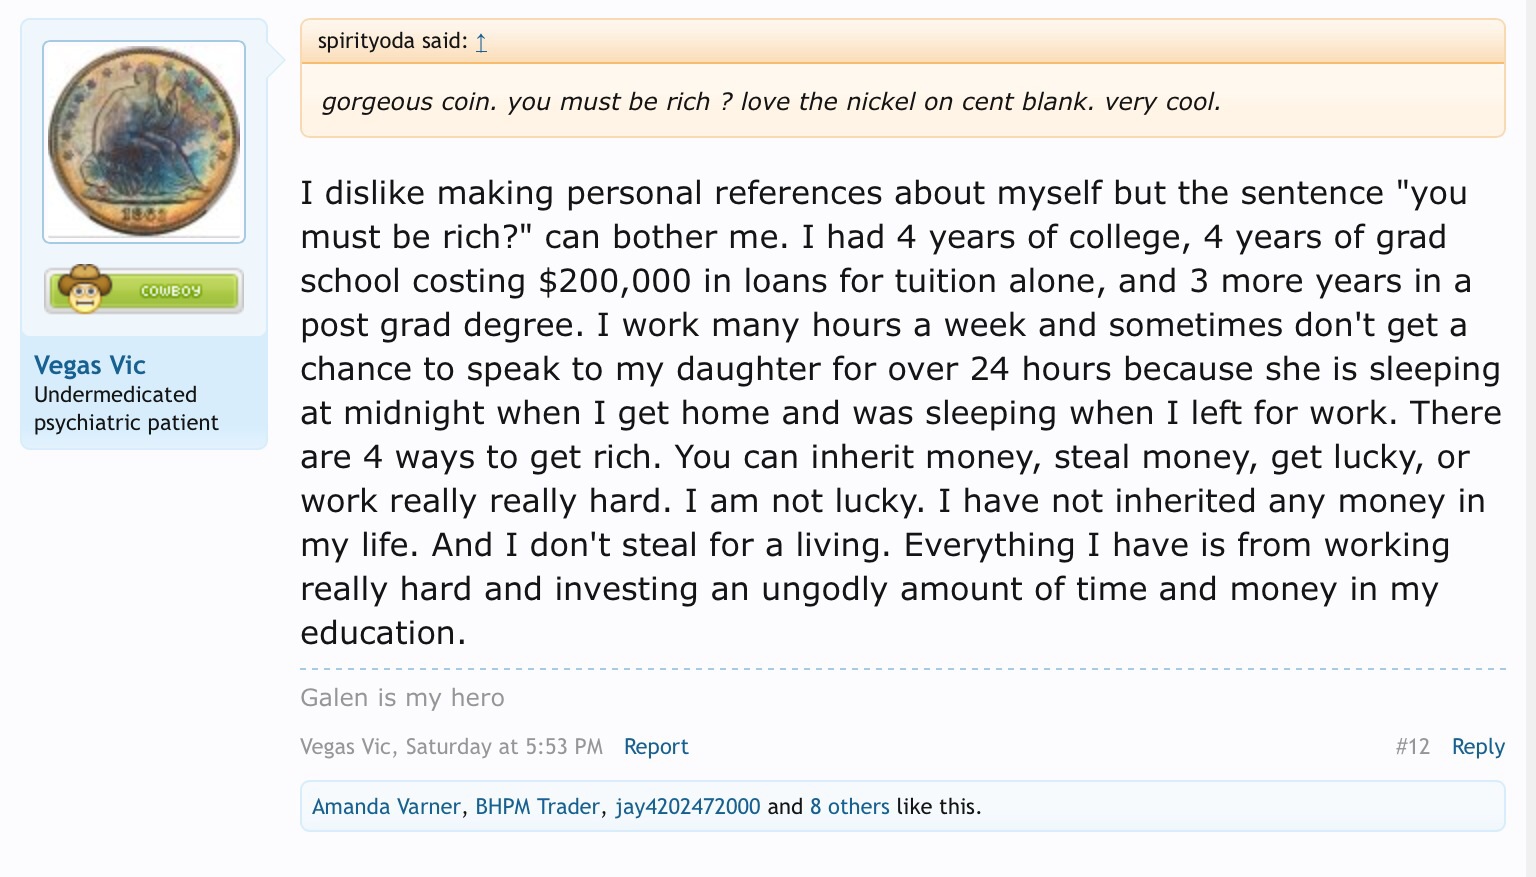View Amanda Varner's profile in likes

(386, 807)
